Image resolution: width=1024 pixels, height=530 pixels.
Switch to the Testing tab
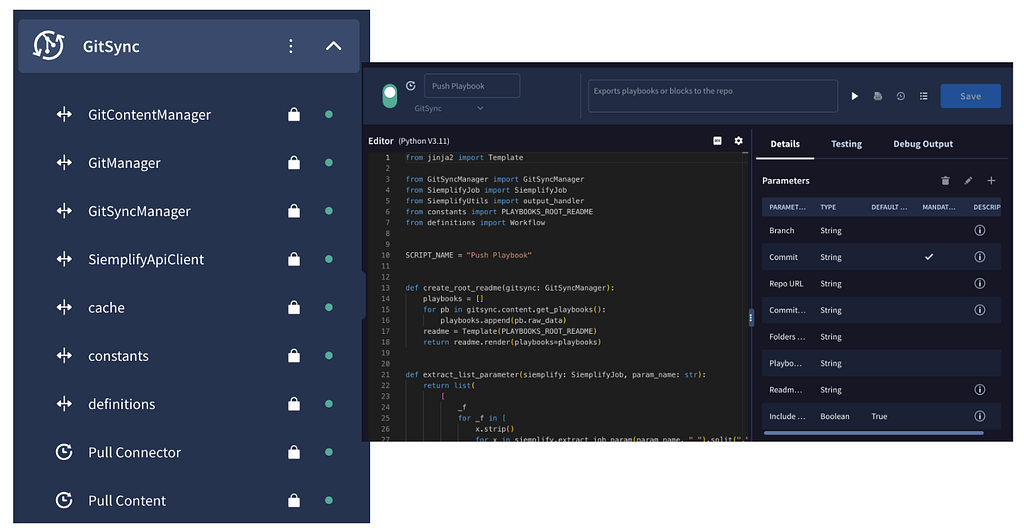point(846,144)
